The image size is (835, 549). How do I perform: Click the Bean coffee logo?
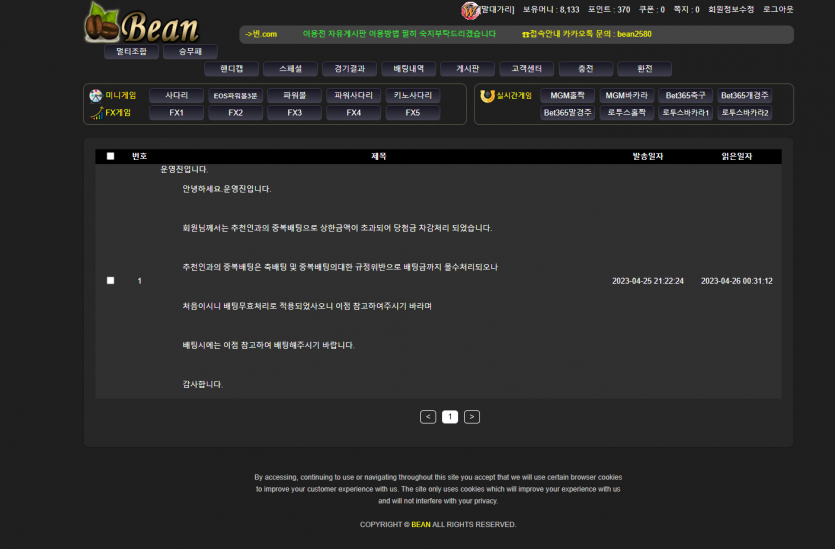[141, 23]
